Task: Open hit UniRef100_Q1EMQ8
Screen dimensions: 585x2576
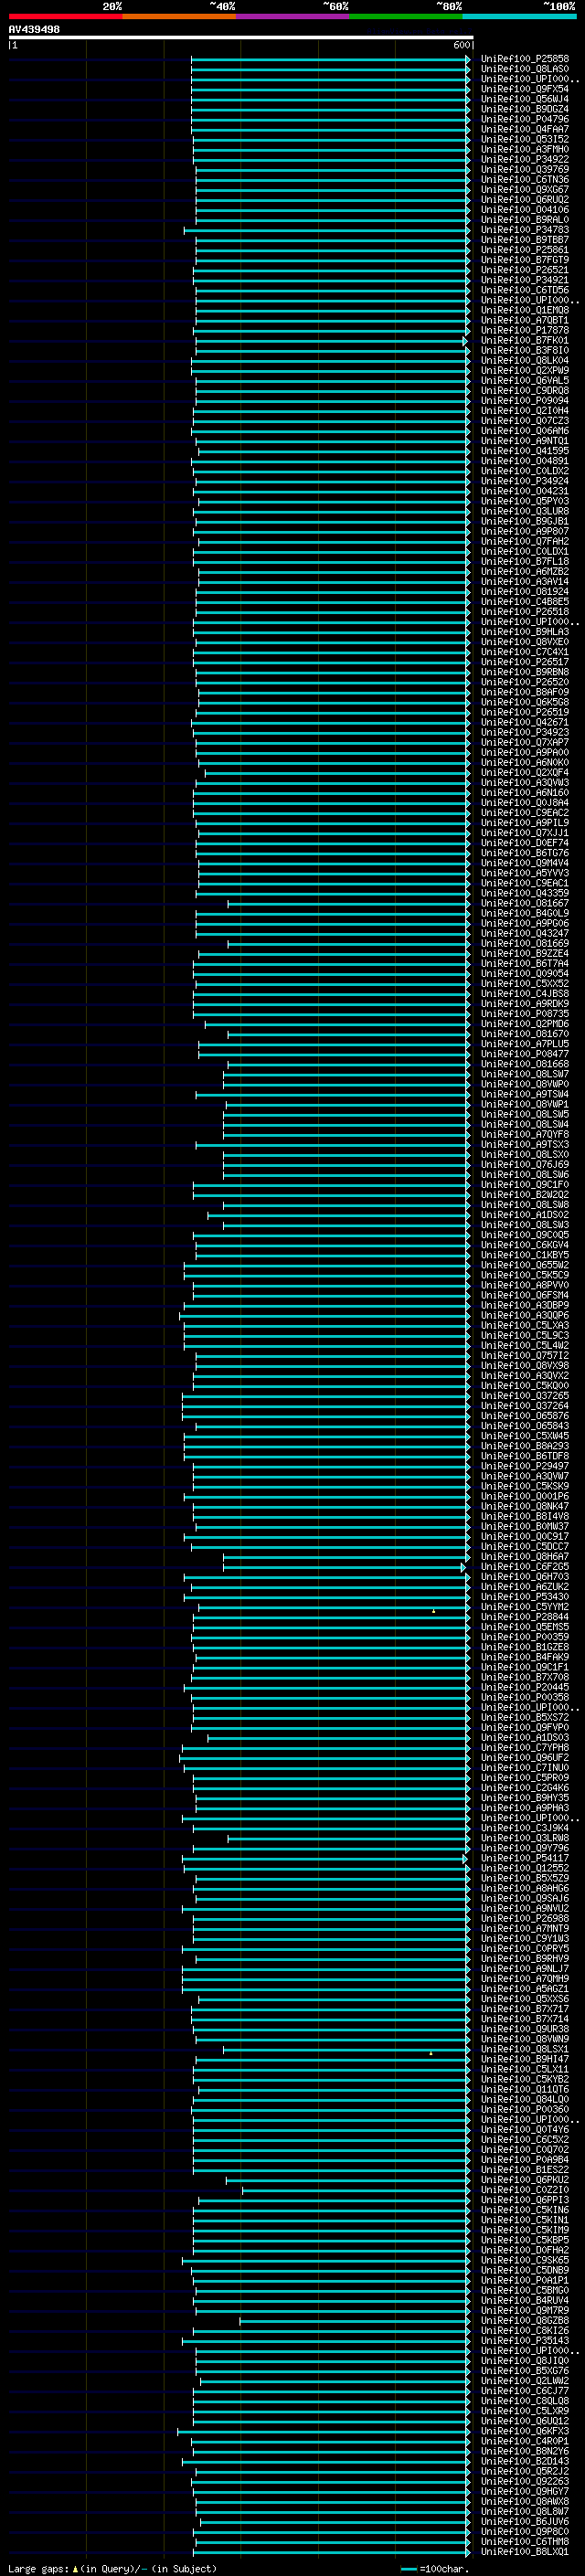Action: pos(524,310)
